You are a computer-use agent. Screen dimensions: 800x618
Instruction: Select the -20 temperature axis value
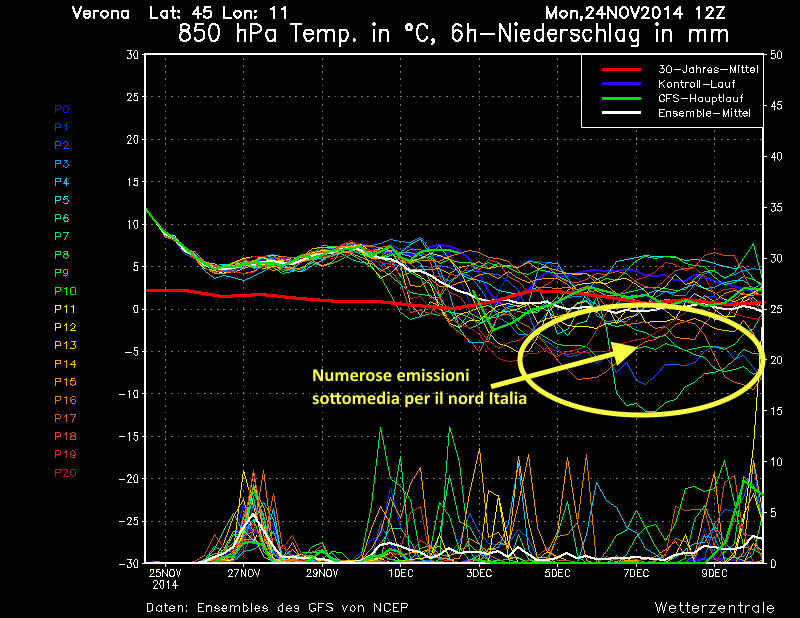(x=129, y=479)
